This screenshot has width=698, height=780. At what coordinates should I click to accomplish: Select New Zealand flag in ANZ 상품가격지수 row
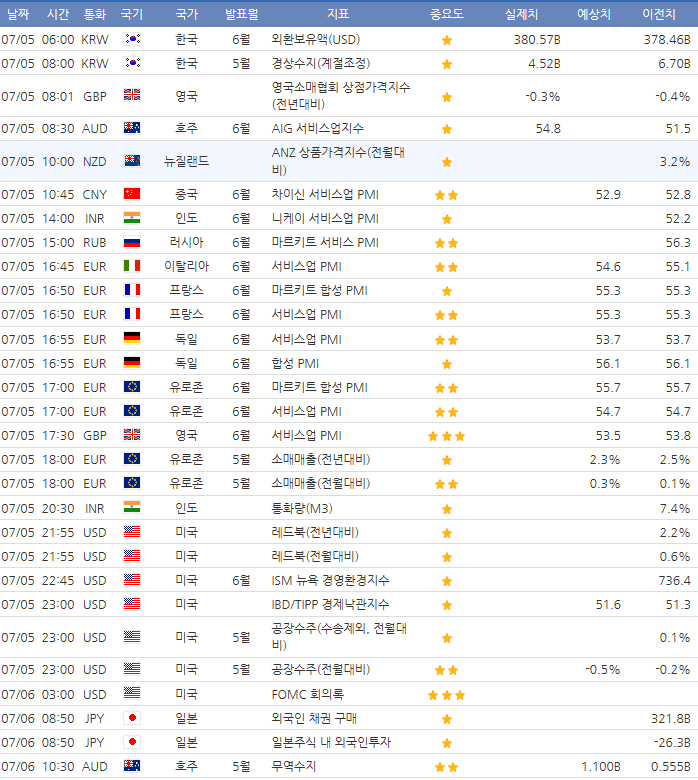pos(132,161)
